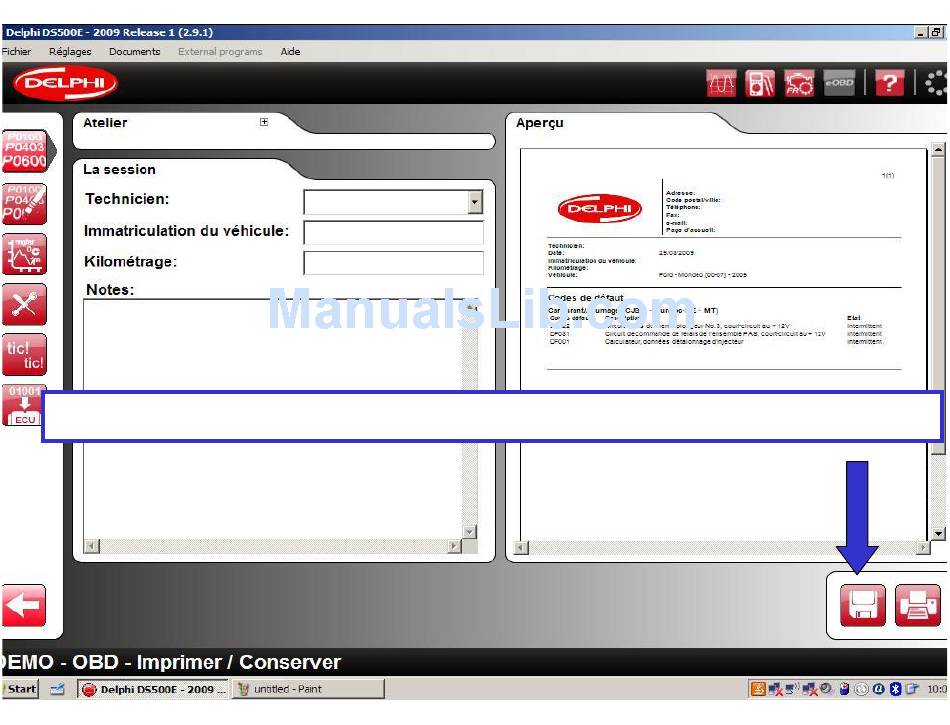The height and width of the screenshot is (725, 950).
Task: Select the erase fault codes sidebar icon
Action: 24,204
